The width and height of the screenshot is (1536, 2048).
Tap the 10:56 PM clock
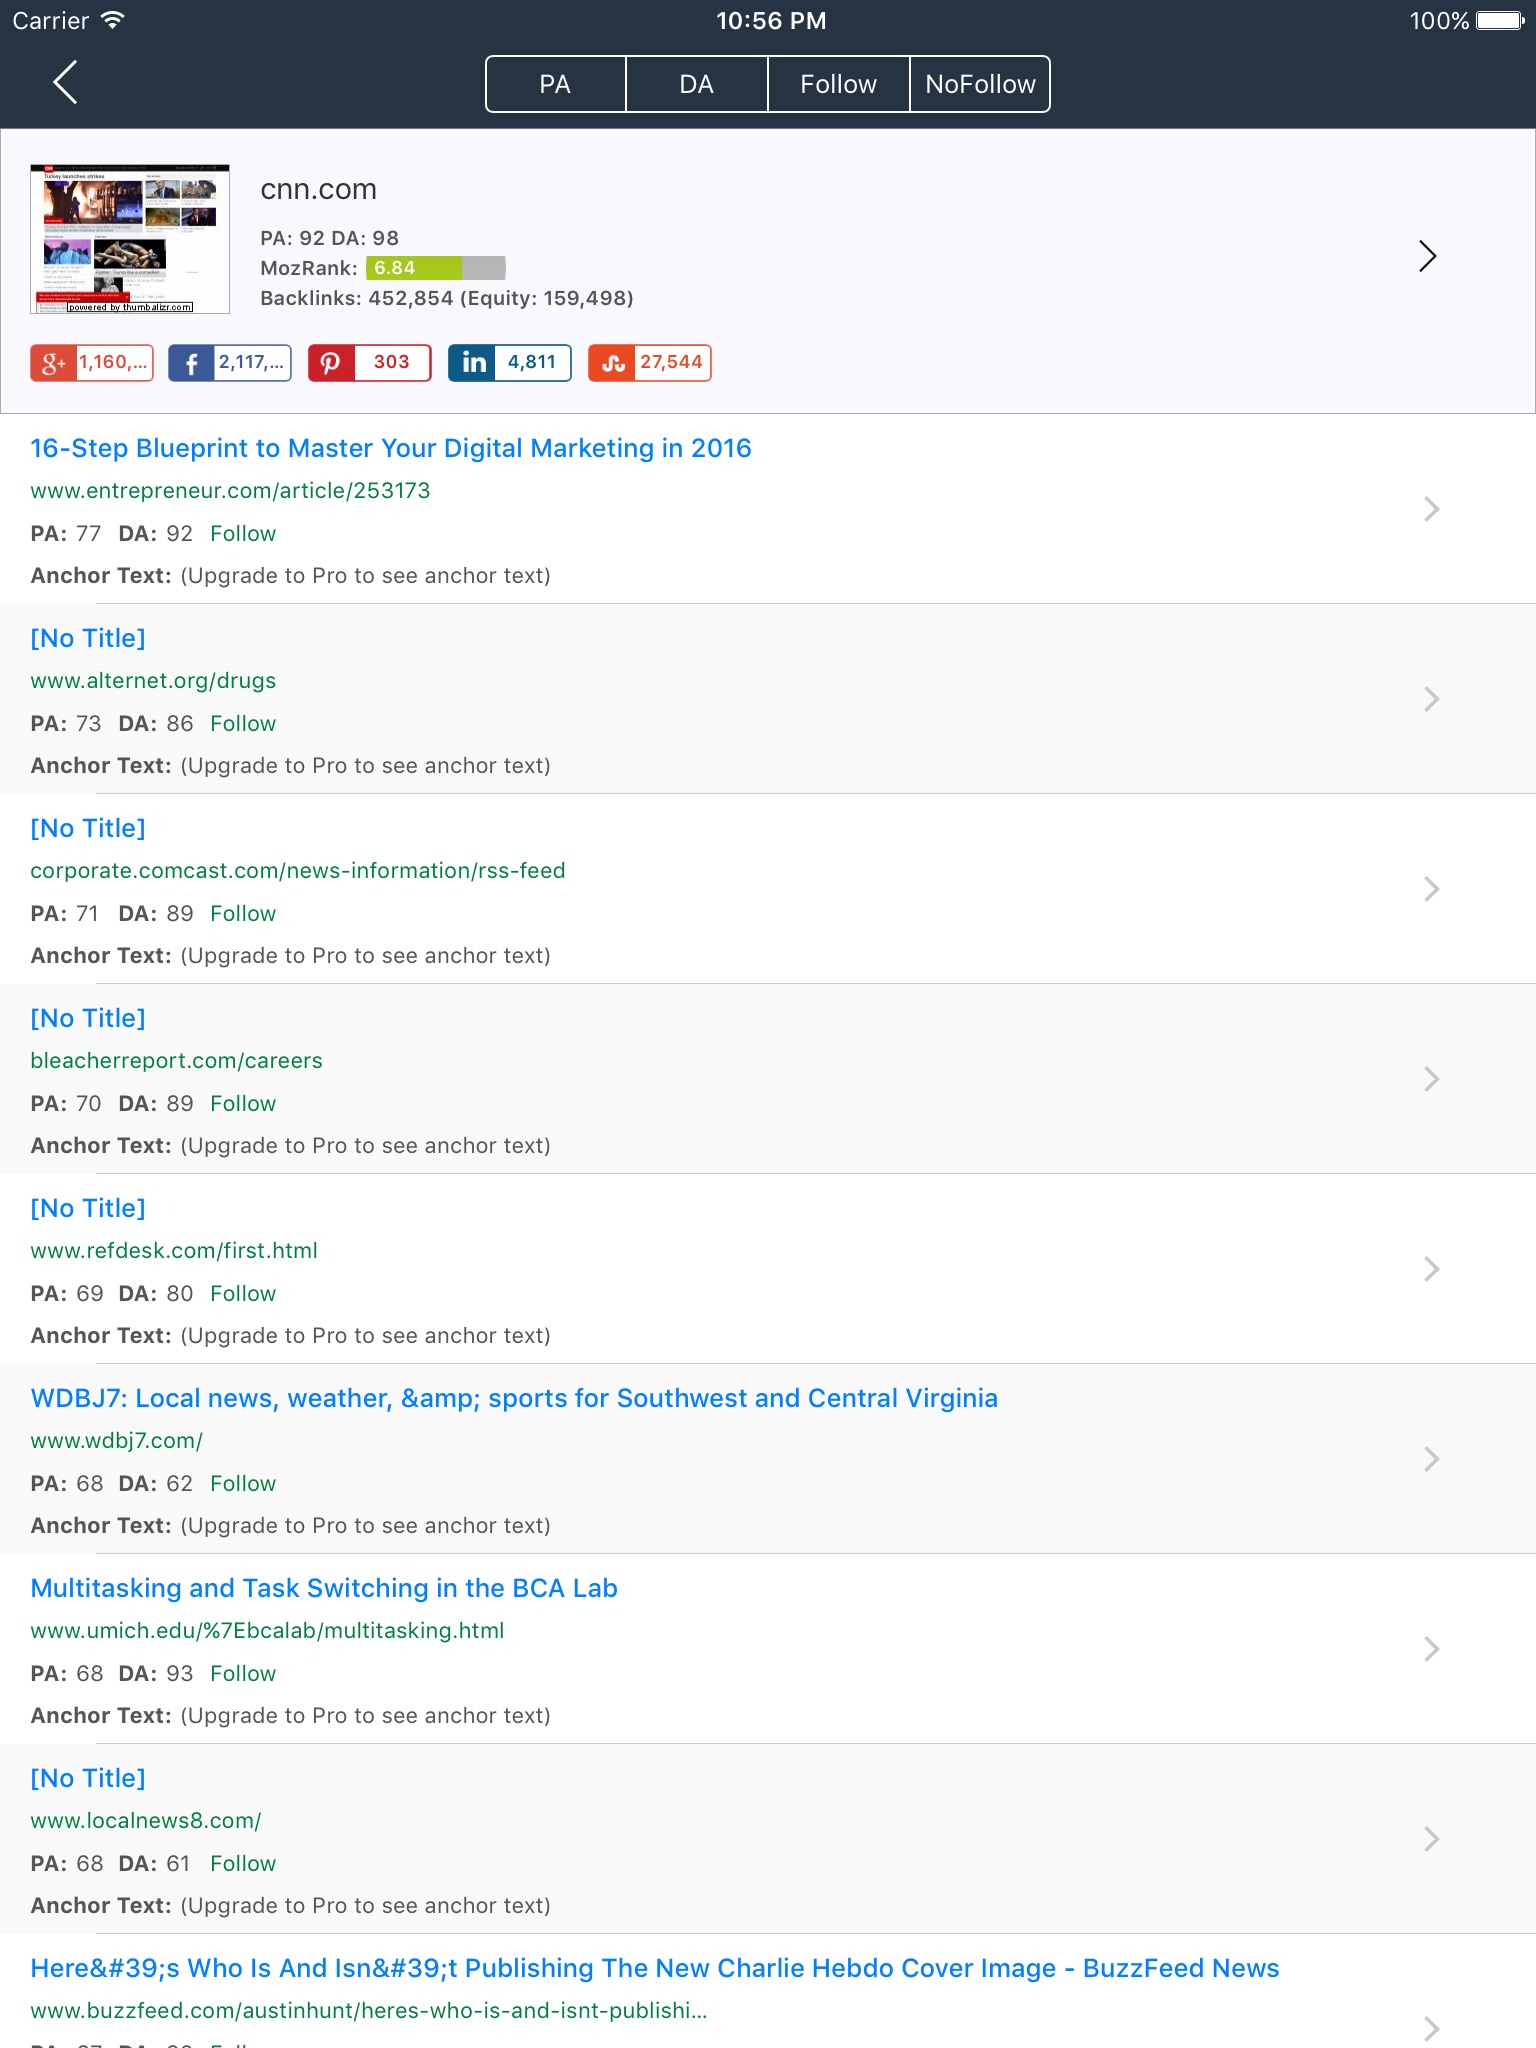click(x=771, y=21)
